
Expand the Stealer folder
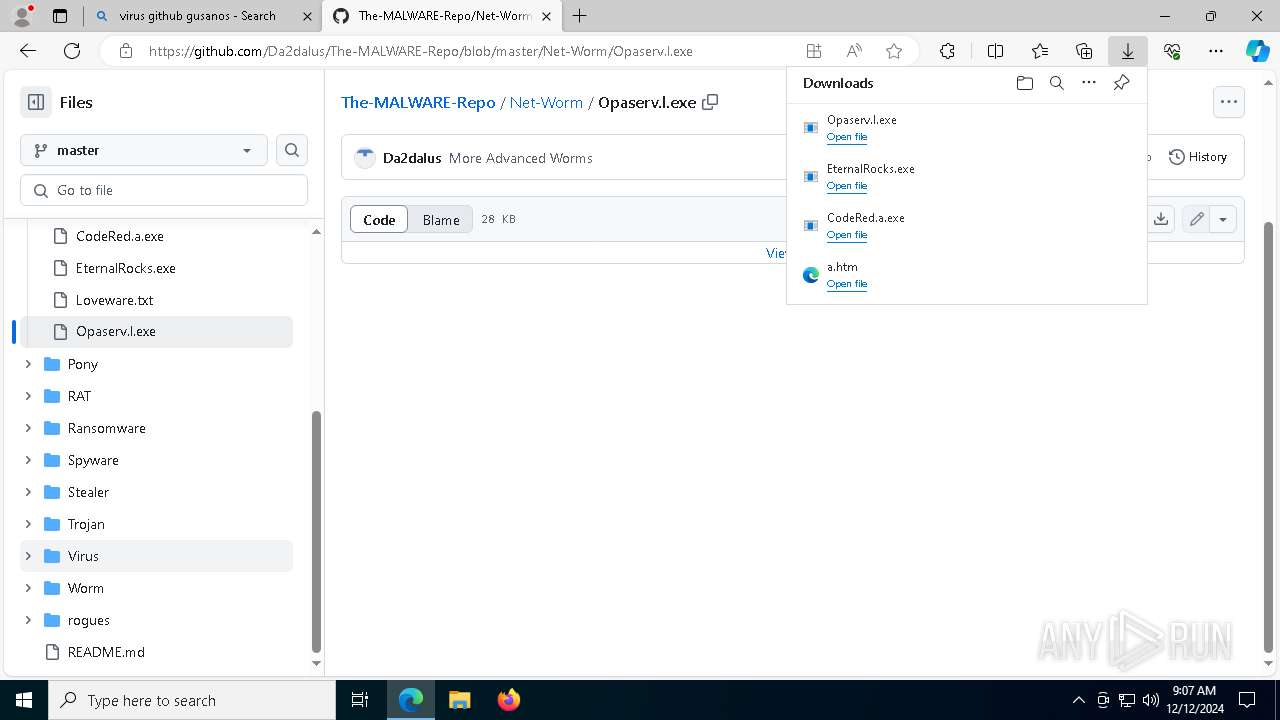coord(28,492)
